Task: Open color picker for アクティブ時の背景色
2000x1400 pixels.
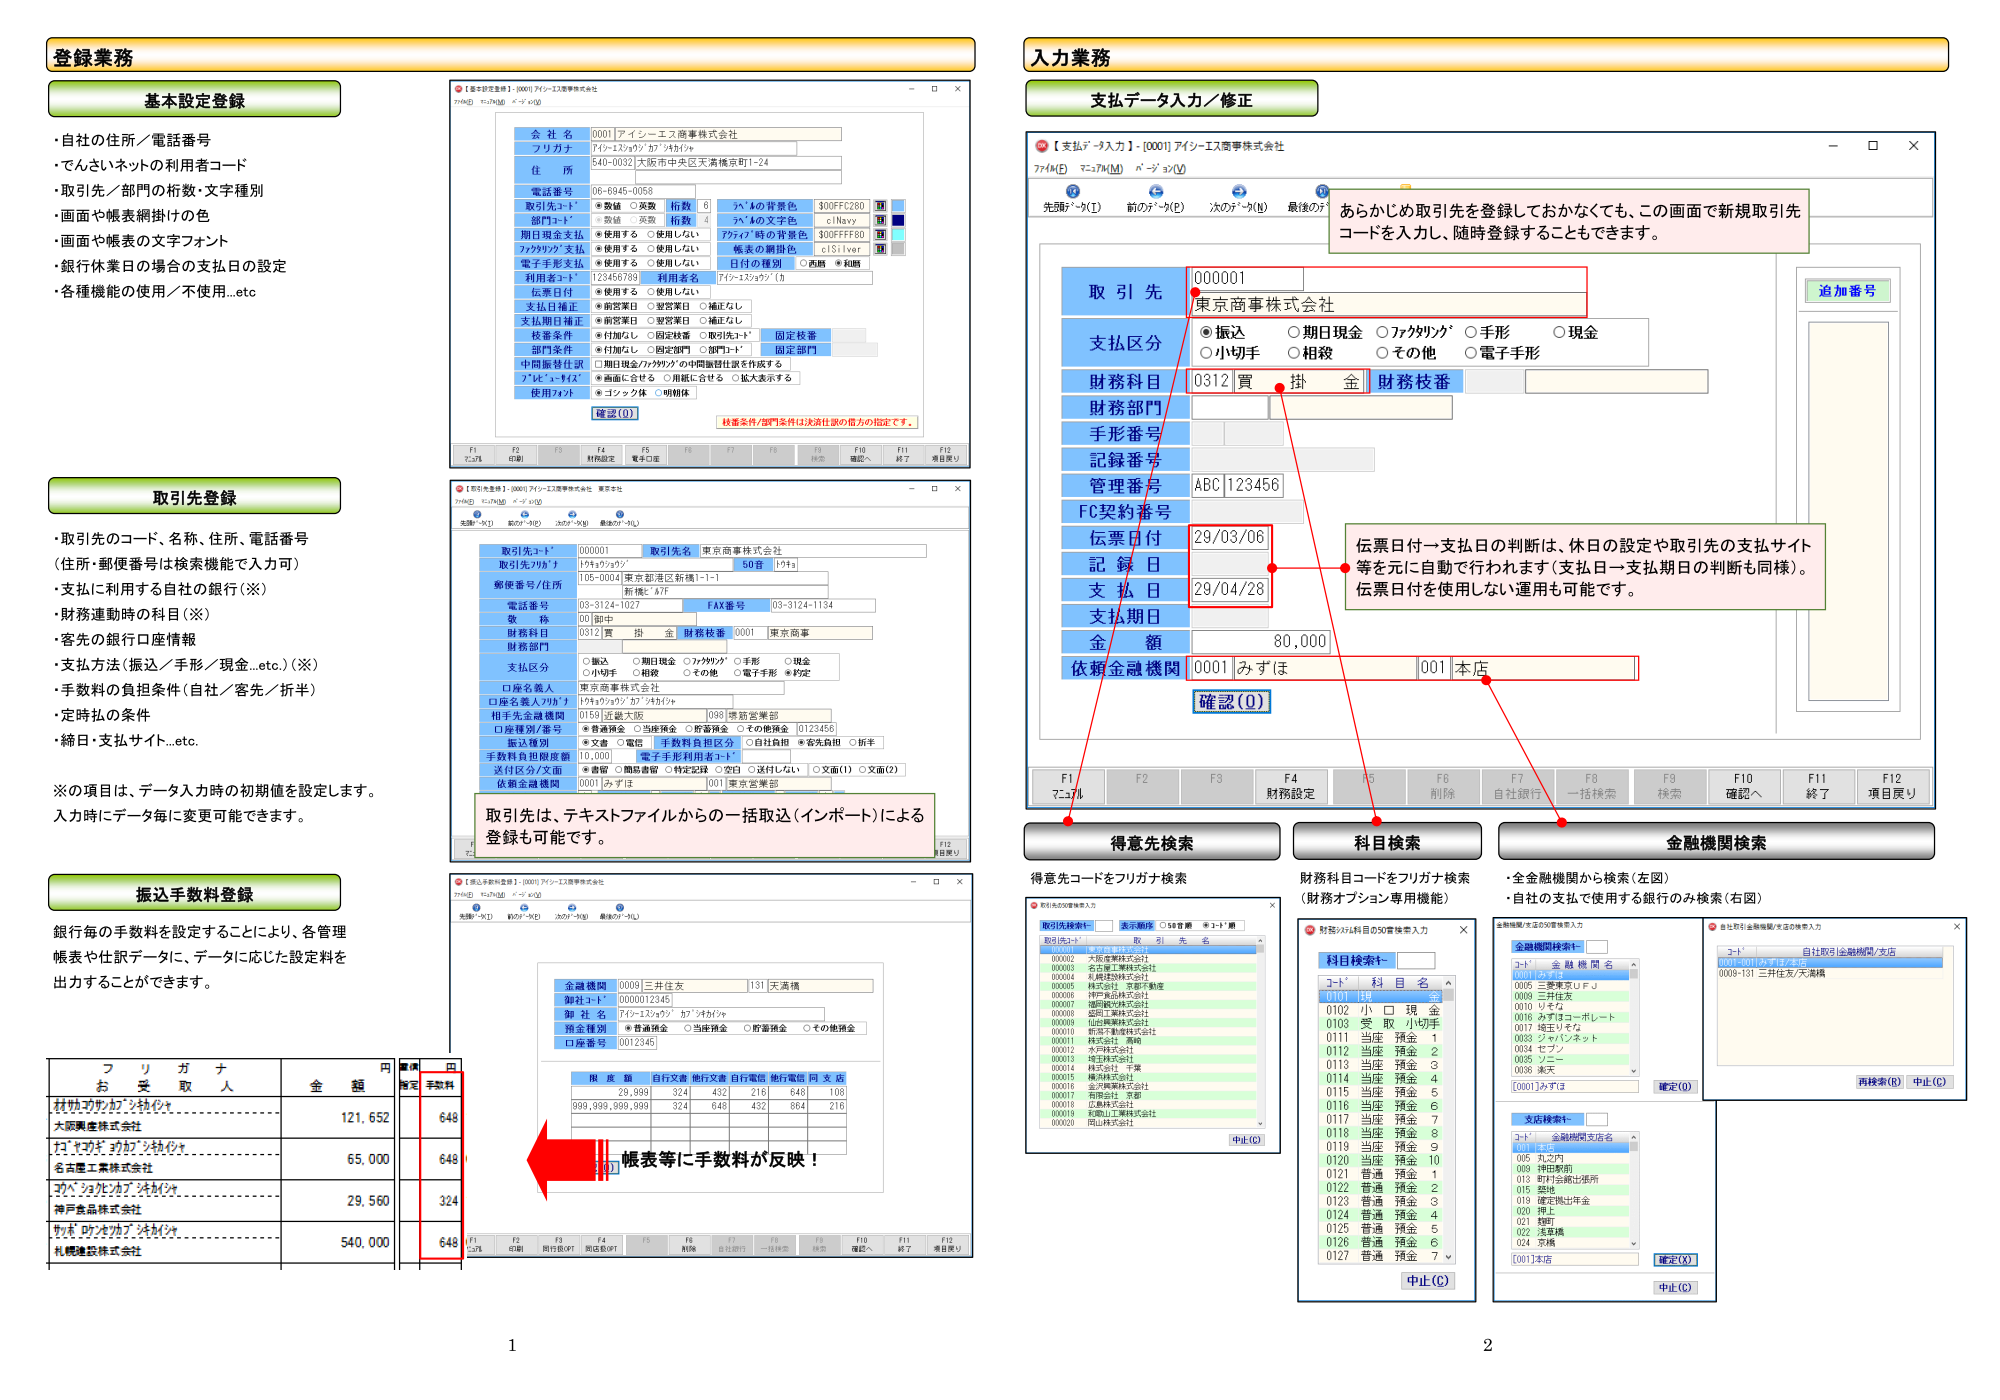Action: [x=880, y=235]
